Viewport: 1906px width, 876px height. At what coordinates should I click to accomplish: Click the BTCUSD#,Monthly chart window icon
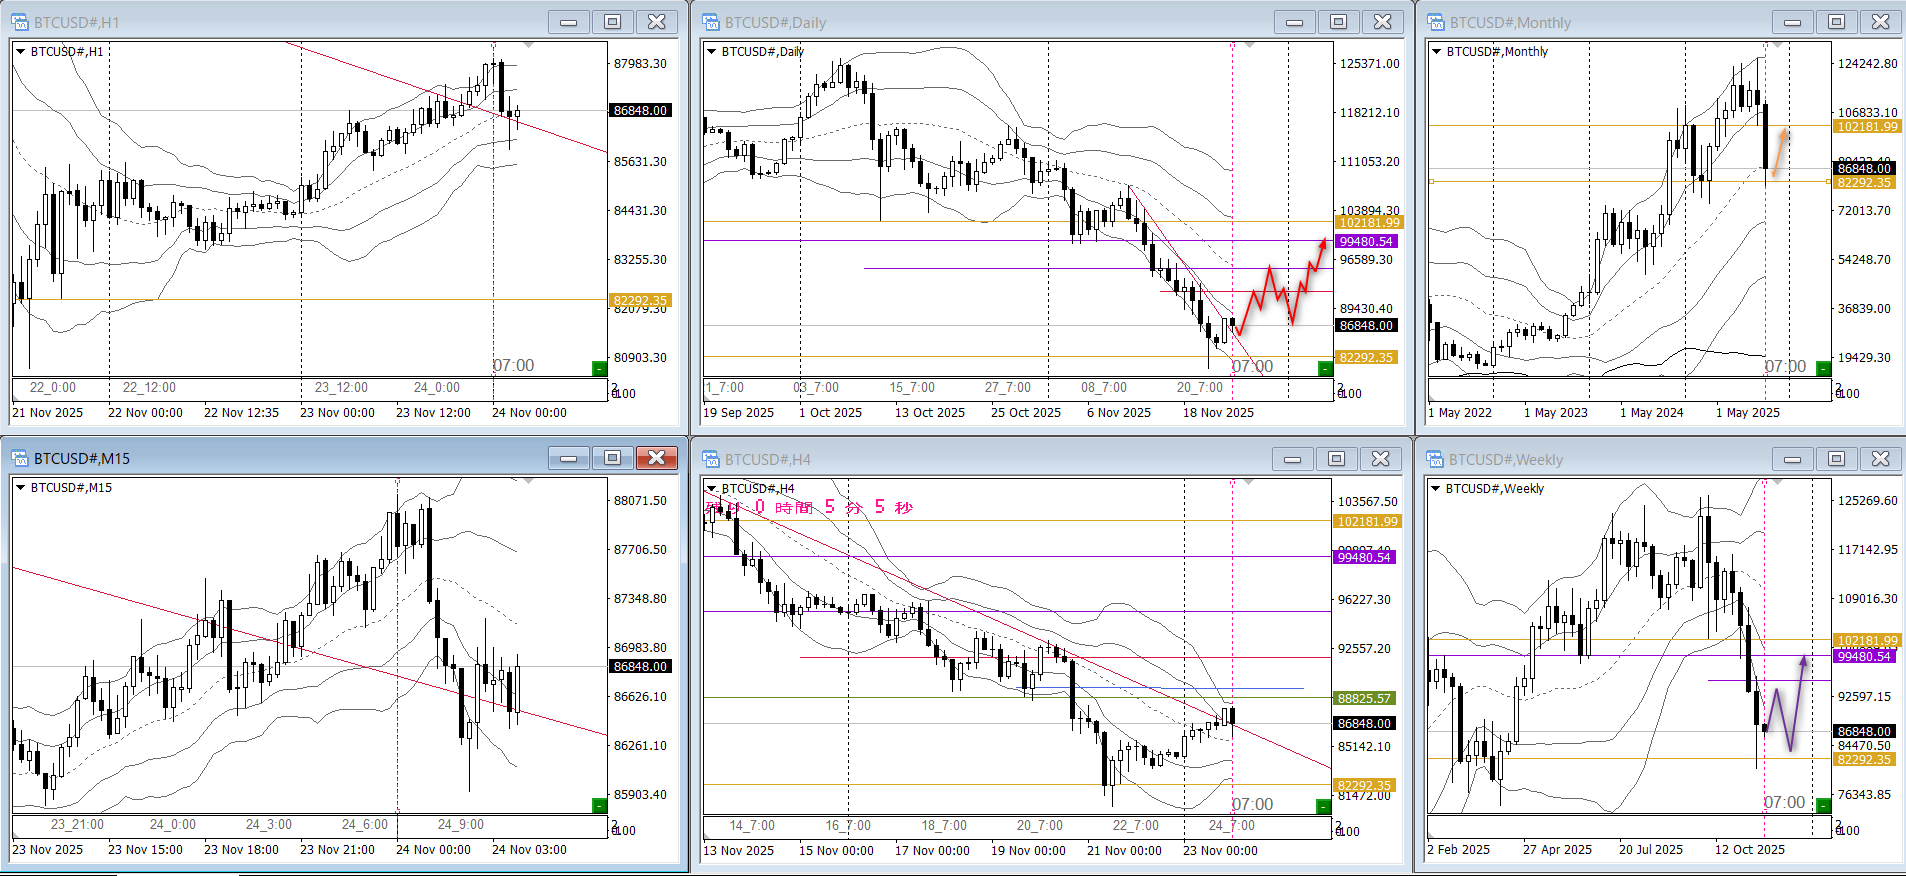[x=1436, y=22]
